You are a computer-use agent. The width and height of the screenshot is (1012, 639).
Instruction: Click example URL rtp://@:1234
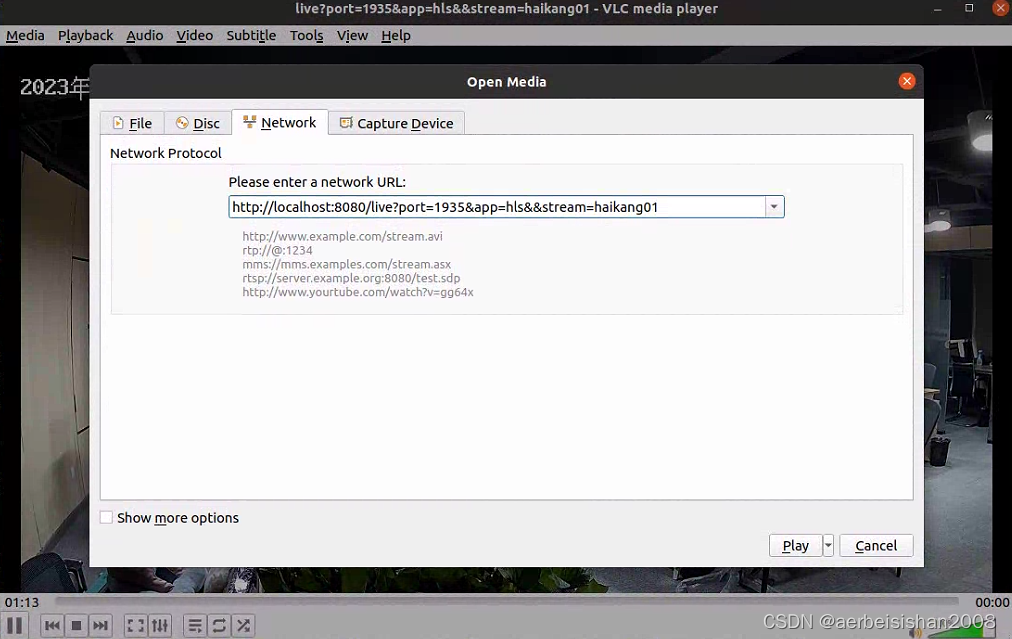coord(277,250)
